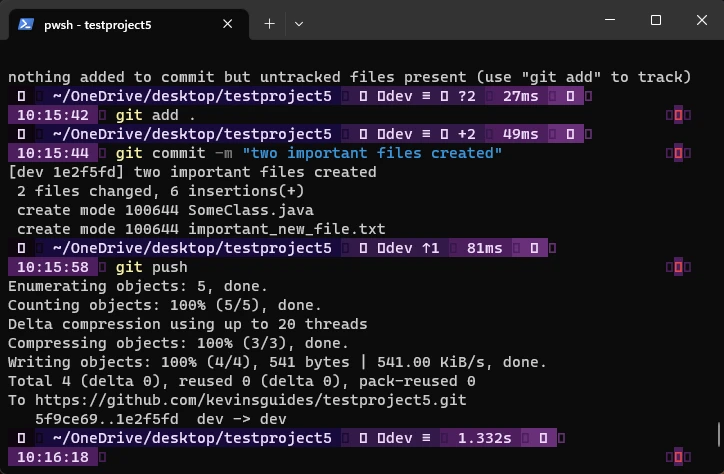Click the 'dev ≡ +2' branch status segment
The height and width of the screenshot is (474, 724).
click(x=413, y=134)
